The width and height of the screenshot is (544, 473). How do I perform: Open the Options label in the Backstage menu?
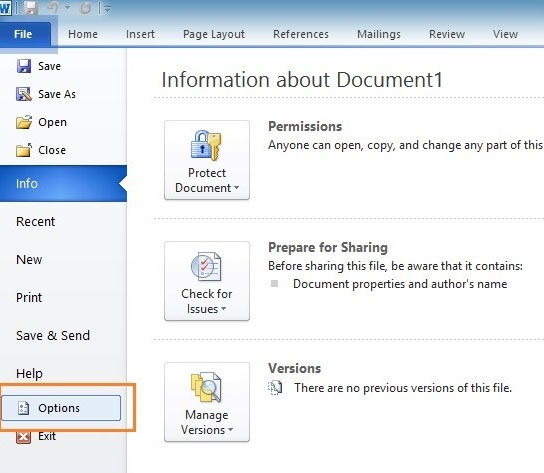pyautogui.click(x=59, y=408)
